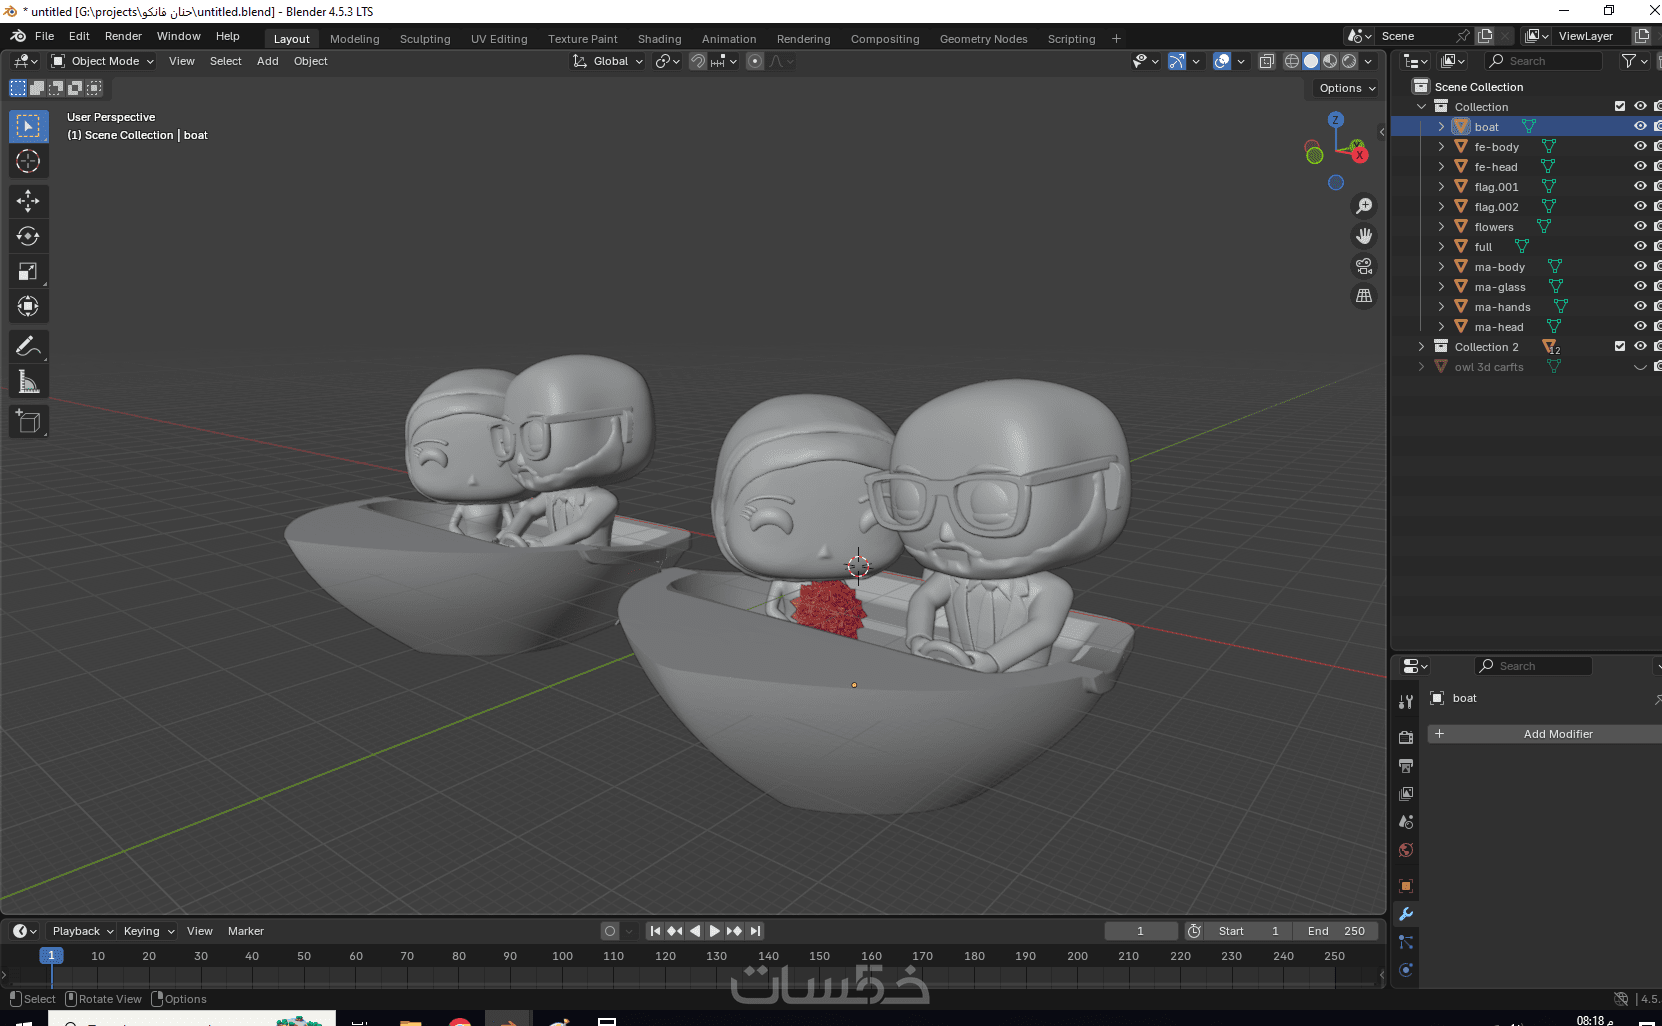Choose the Add Cube tool

coord(28,422)
